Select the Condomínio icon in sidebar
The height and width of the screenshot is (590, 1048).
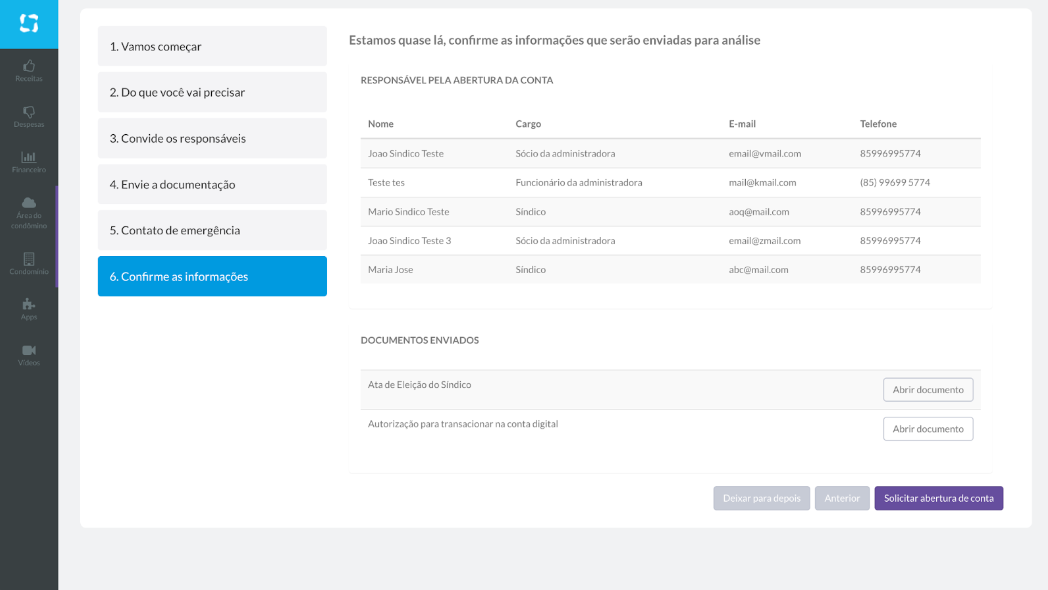[x=29, y=259]
